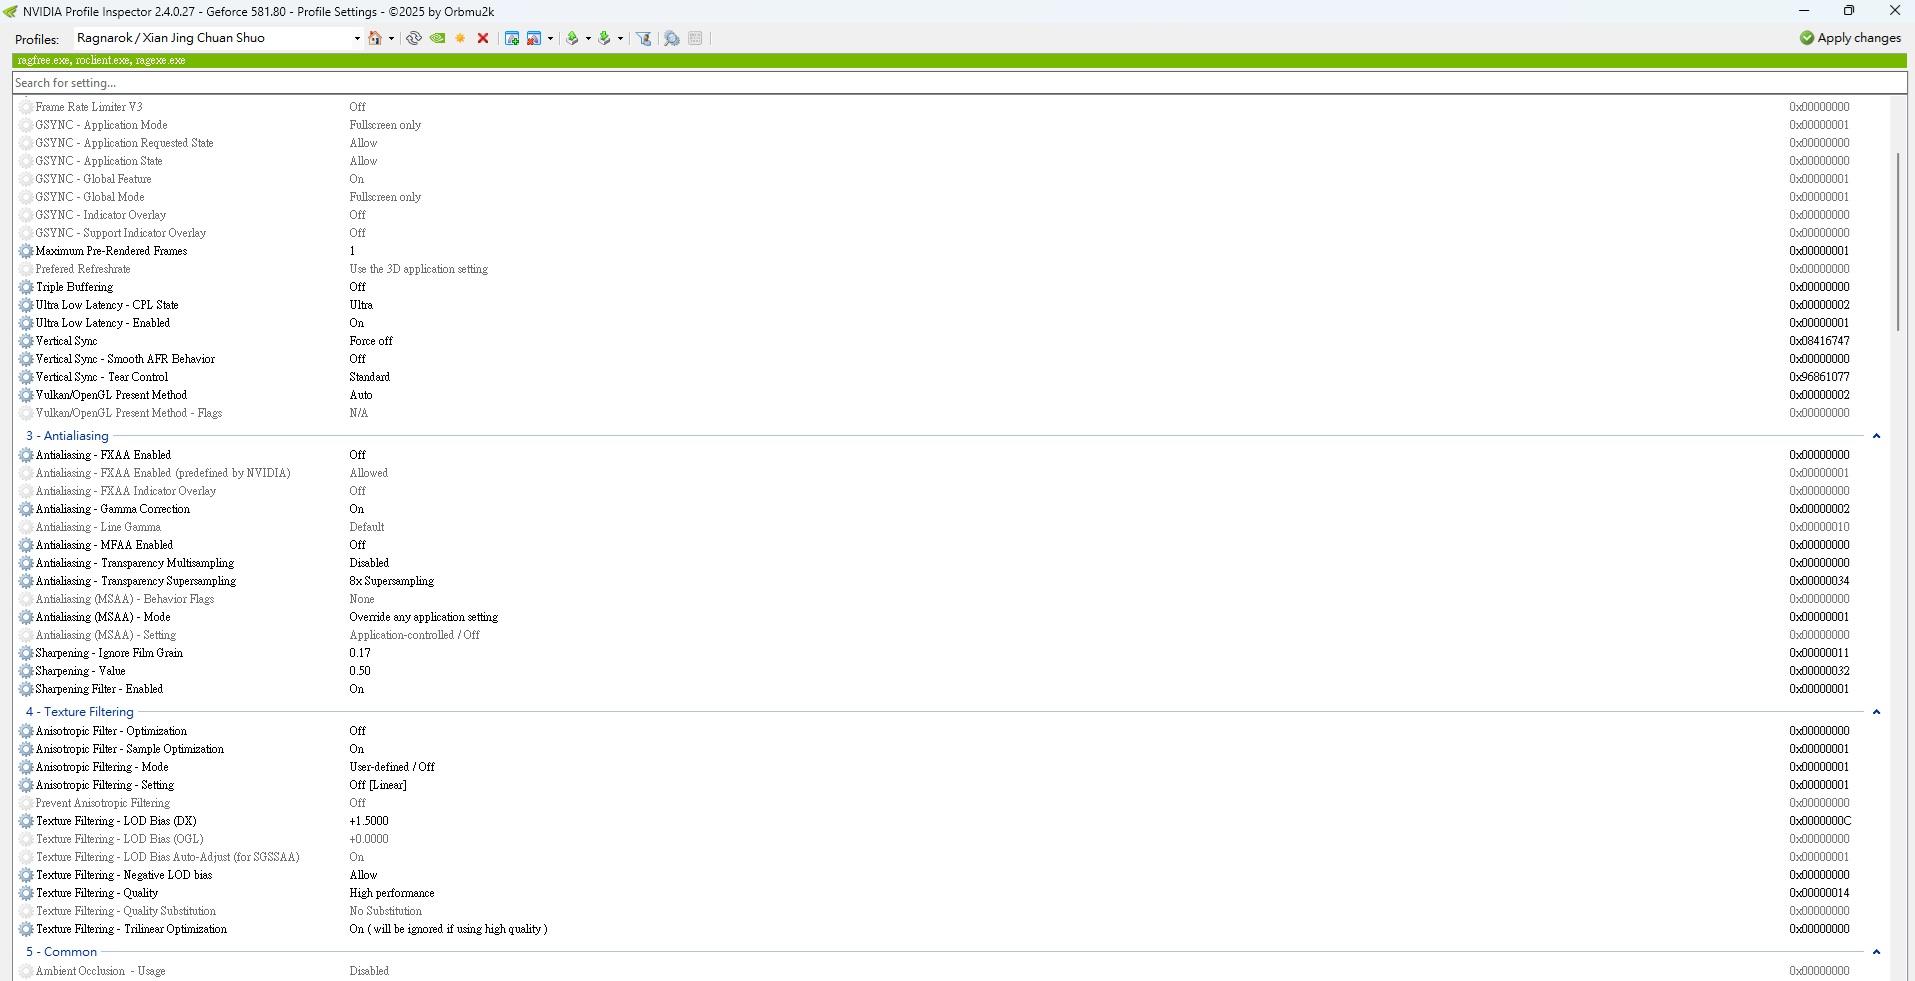Click the remove application from profile icon

pyautogui.click(x=534, y=38)
